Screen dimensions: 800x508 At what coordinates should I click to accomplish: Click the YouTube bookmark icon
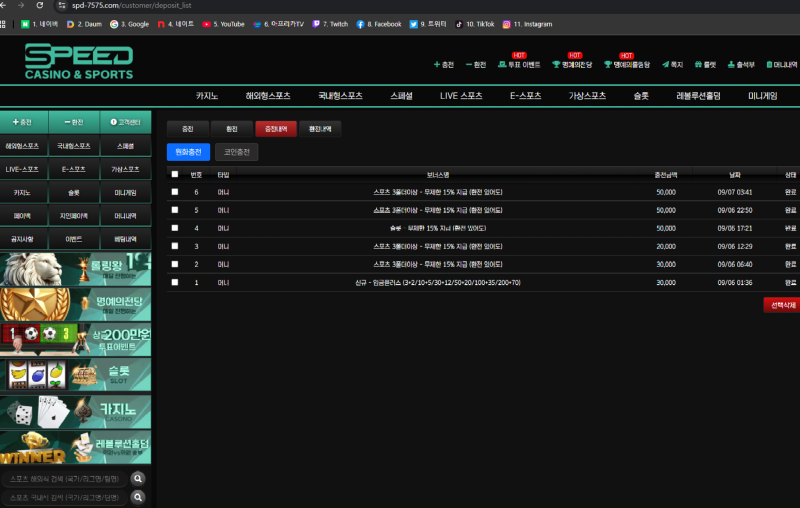point(206,24)
